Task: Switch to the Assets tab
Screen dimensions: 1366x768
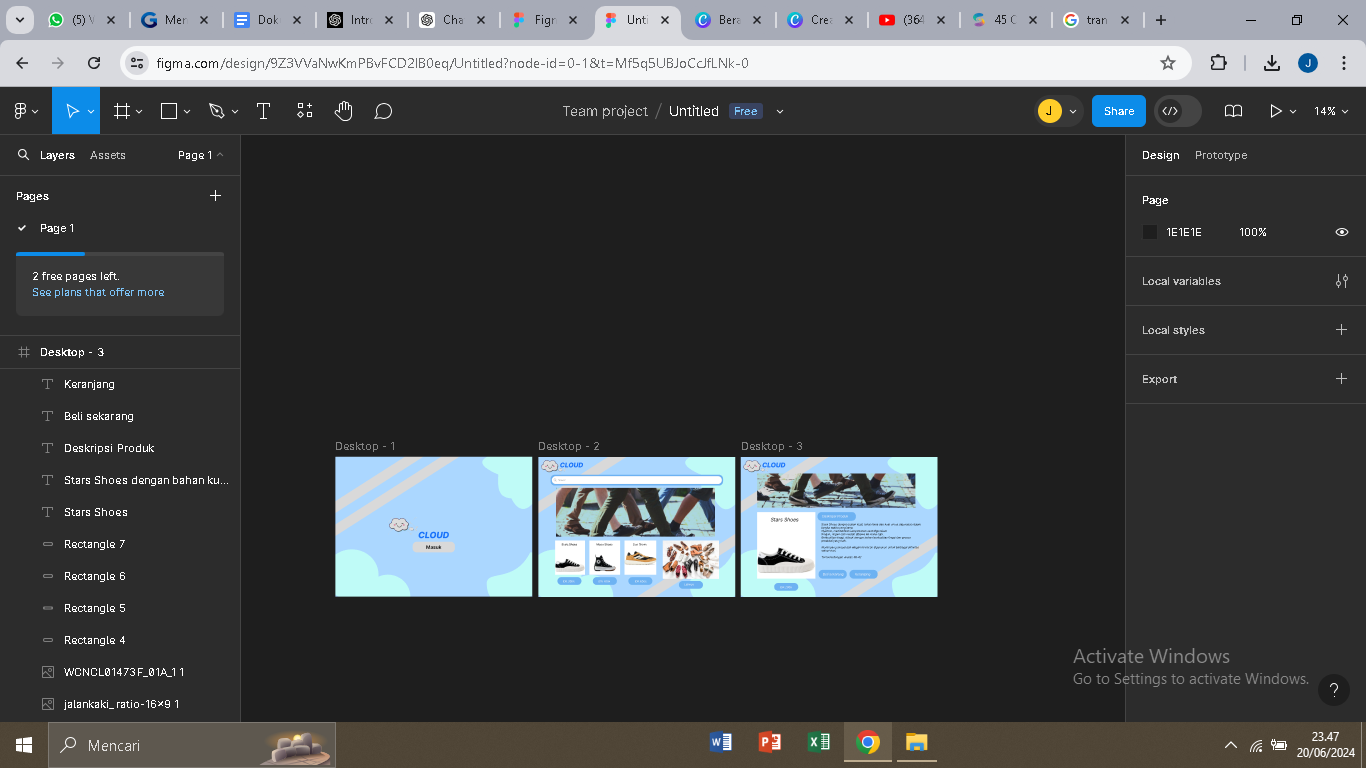Action: pyautogui.click(x=108, y=155)
